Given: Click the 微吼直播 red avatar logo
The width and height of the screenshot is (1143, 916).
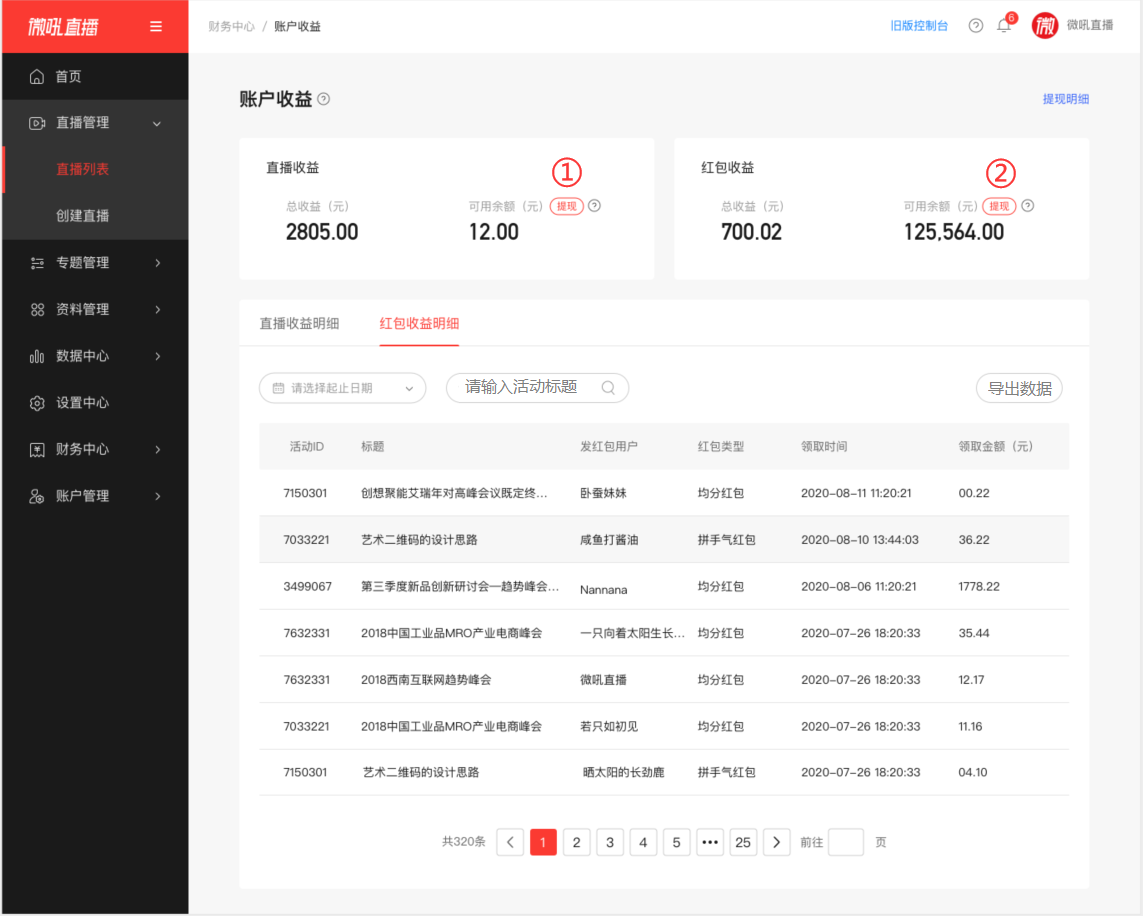Looking at the screenshot, I should [1045, 26].
